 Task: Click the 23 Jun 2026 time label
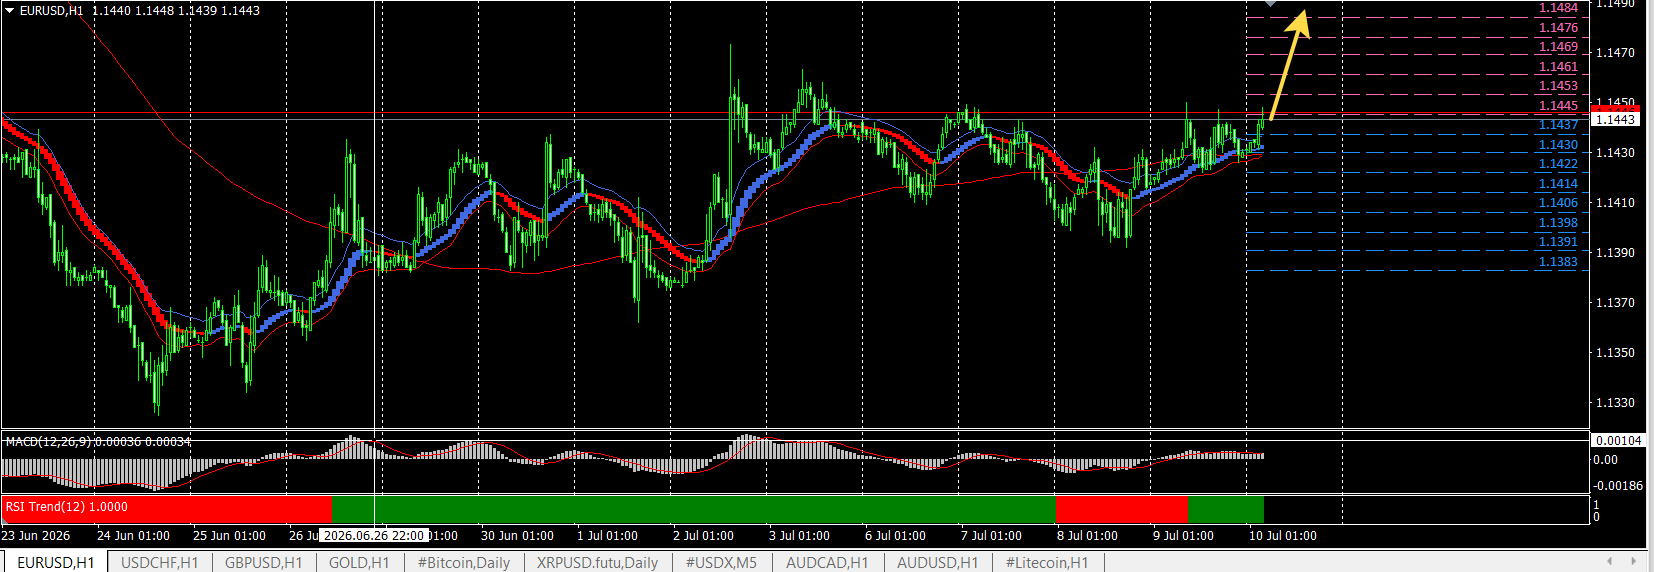tap(36, 536)
